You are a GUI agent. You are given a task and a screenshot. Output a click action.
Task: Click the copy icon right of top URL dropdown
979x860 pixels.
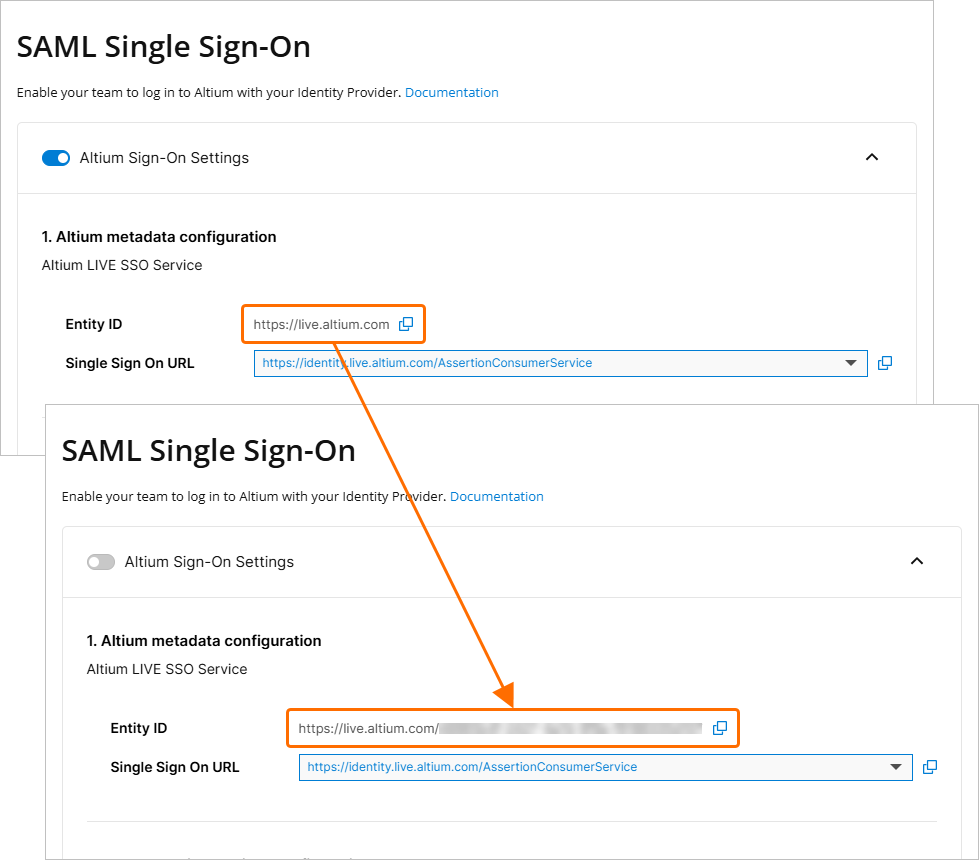pos(884,363)
